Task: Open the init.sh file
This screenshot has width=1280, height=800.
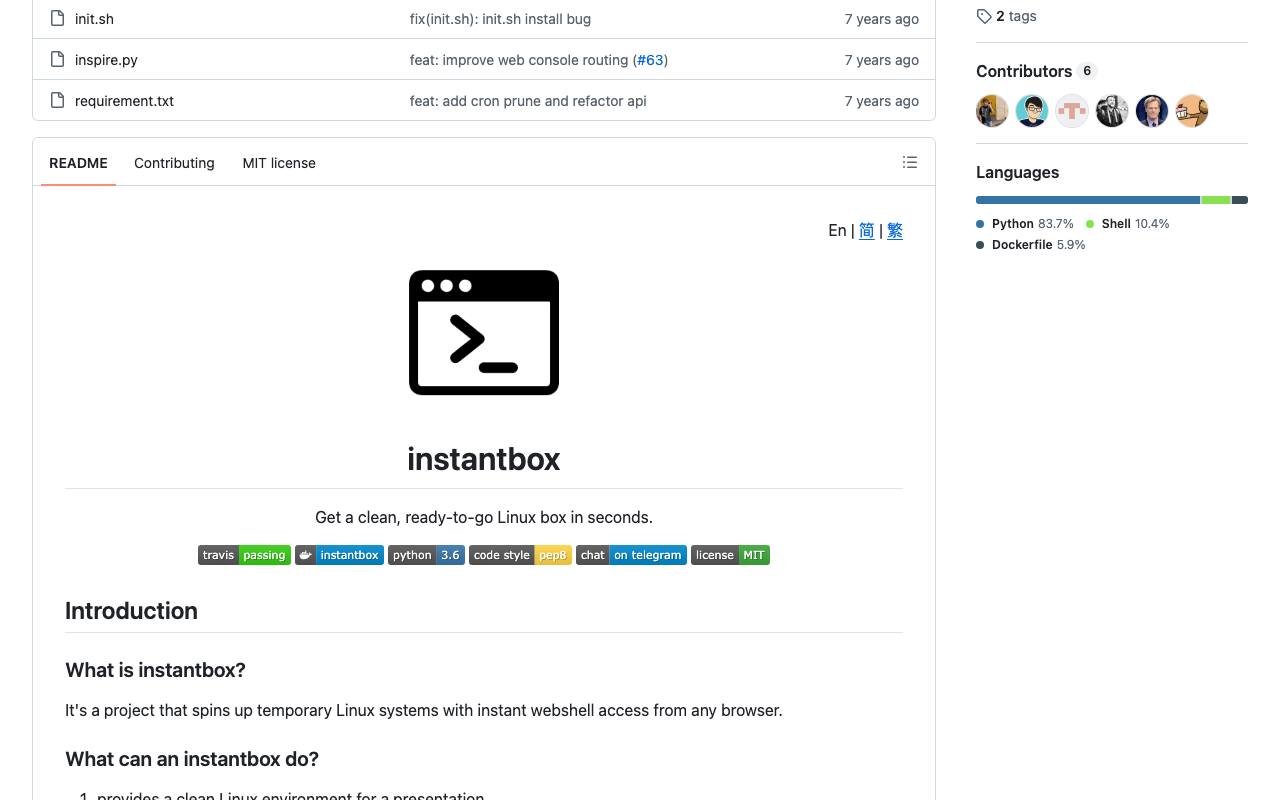Action: pos(94,19)
